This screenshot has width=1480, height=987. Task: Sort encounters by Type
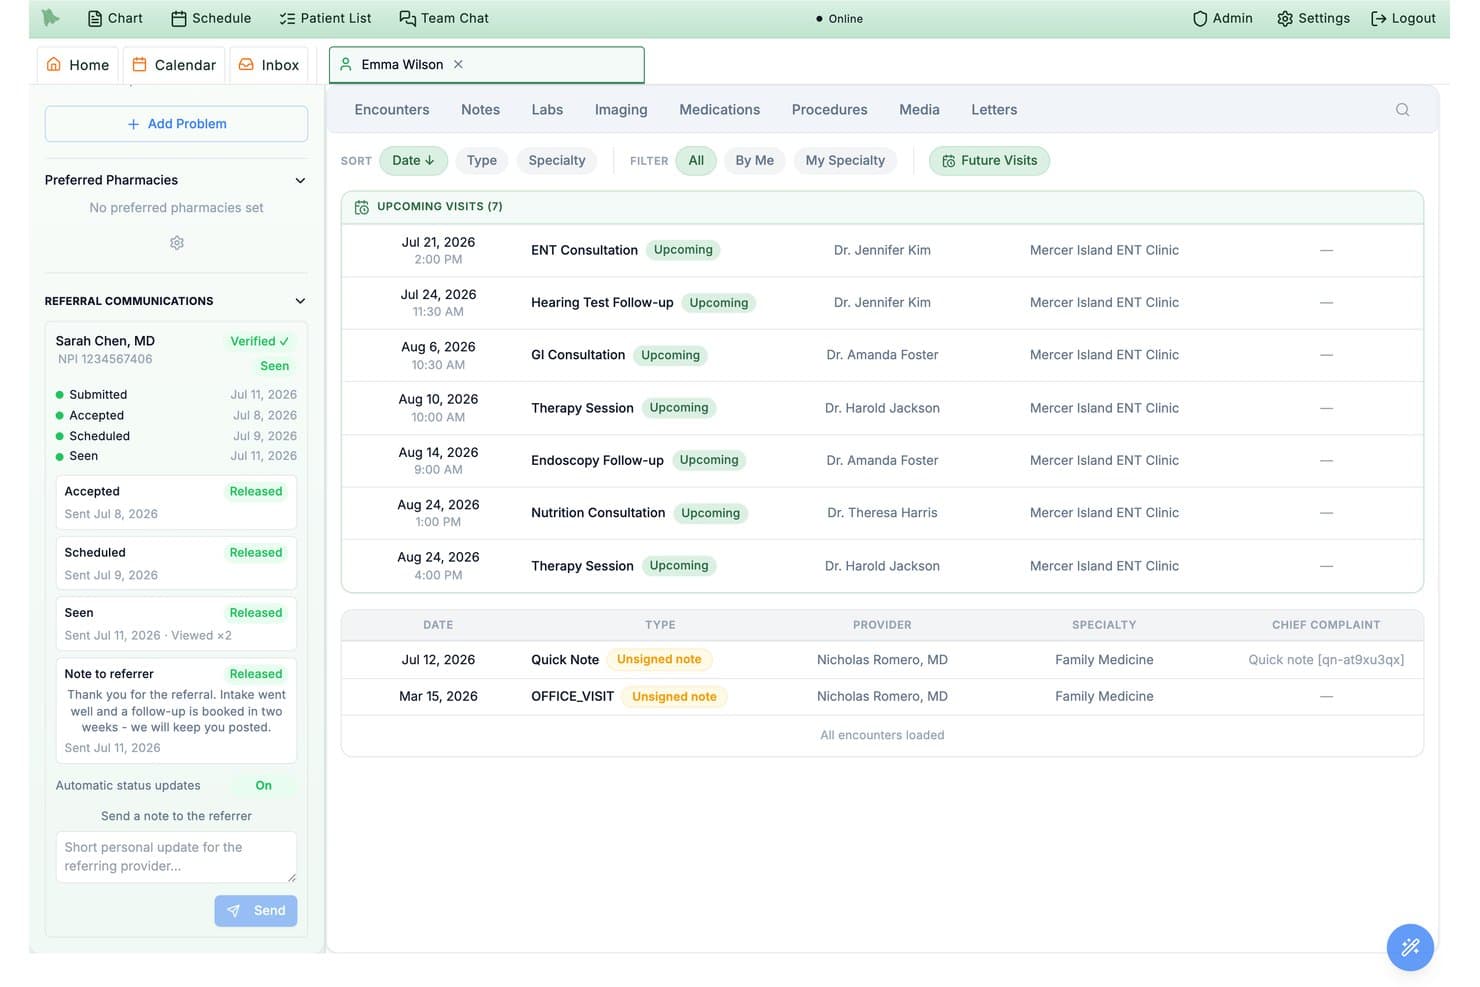[482, 161]
